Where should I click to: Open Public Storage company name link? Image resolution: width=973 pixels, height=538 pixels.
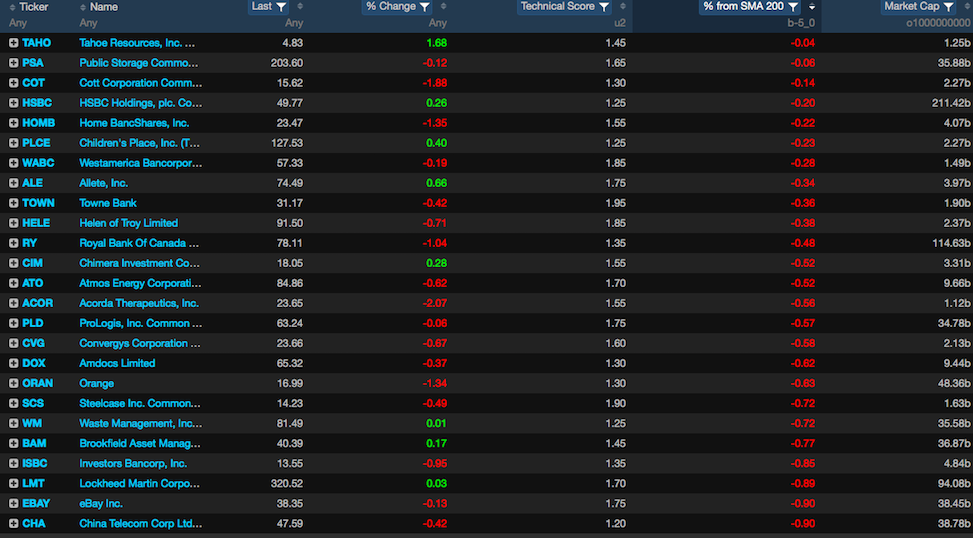(x=139, y=63)
